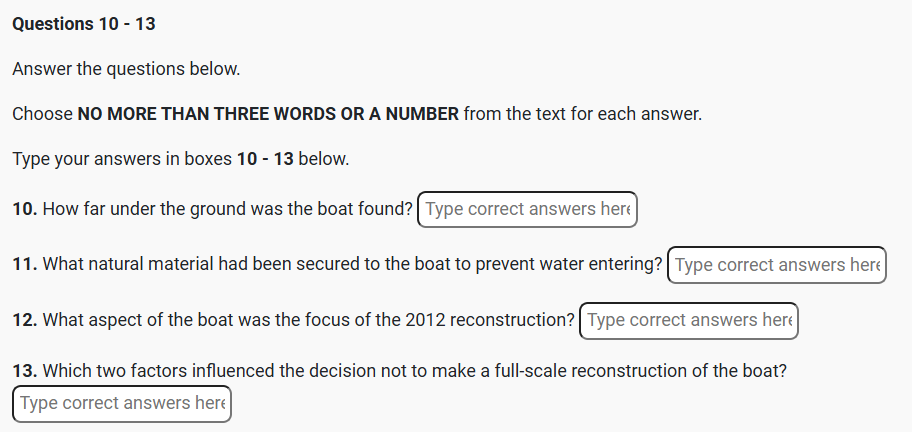This screenshot has width=912, height=432.
Task: Click the "Type your answers in boxes" text
Action: click(122, 159)
